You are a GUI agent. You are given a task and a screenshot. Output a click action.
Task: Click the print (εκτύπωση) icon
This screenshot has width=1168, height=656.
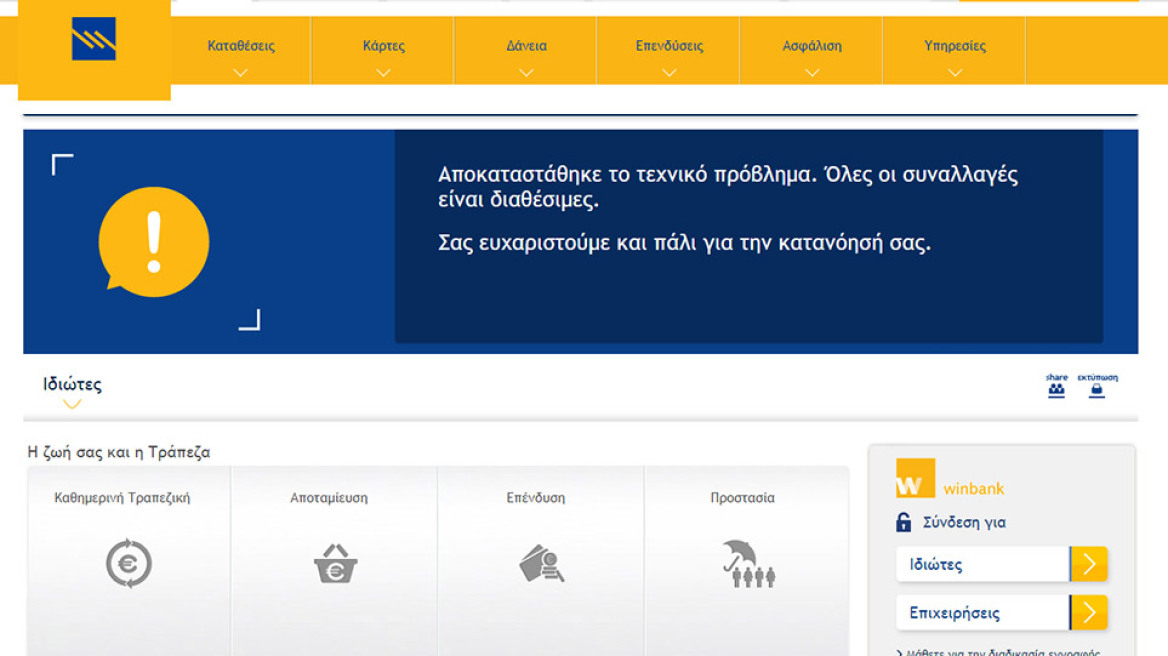tap(1097, 387)
